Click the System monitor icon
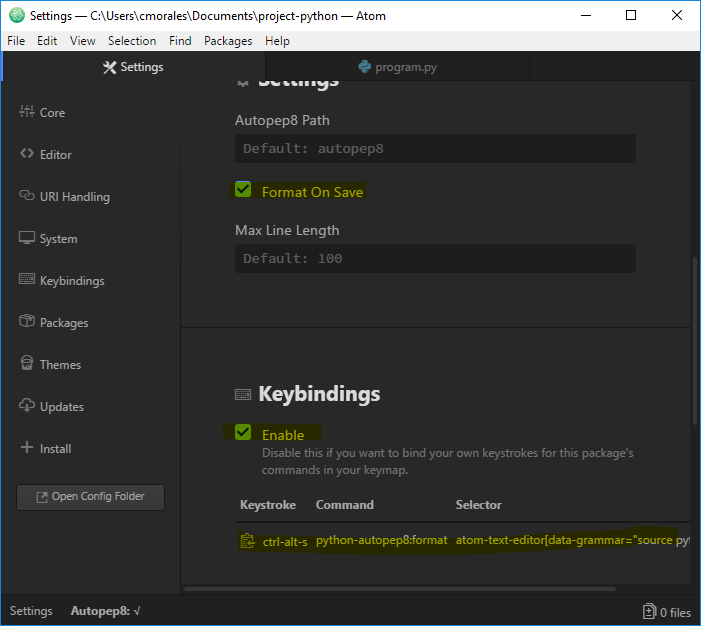This screenshot has height=626, width=701. pos(26,237)
